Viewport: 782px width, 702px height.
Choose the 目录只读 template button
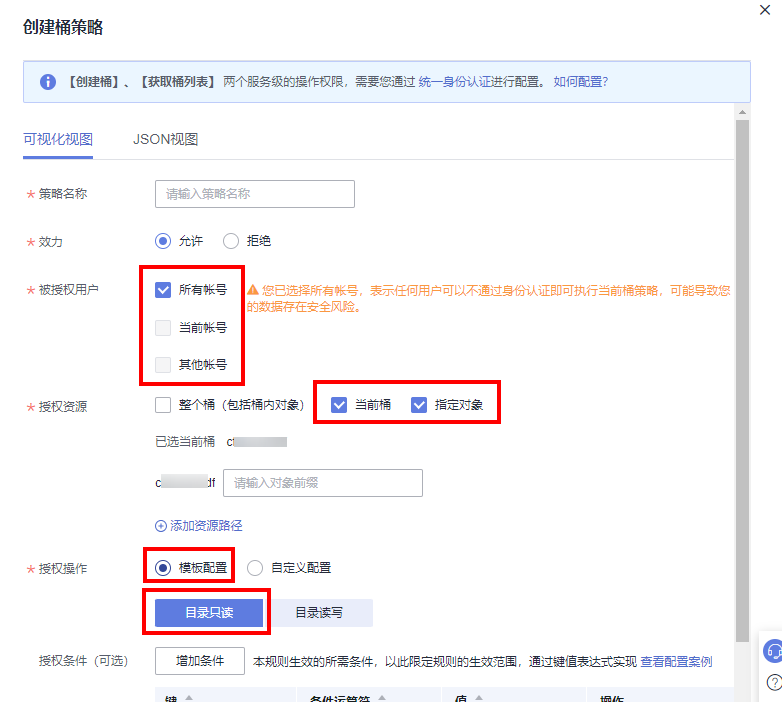pos(209,613)
